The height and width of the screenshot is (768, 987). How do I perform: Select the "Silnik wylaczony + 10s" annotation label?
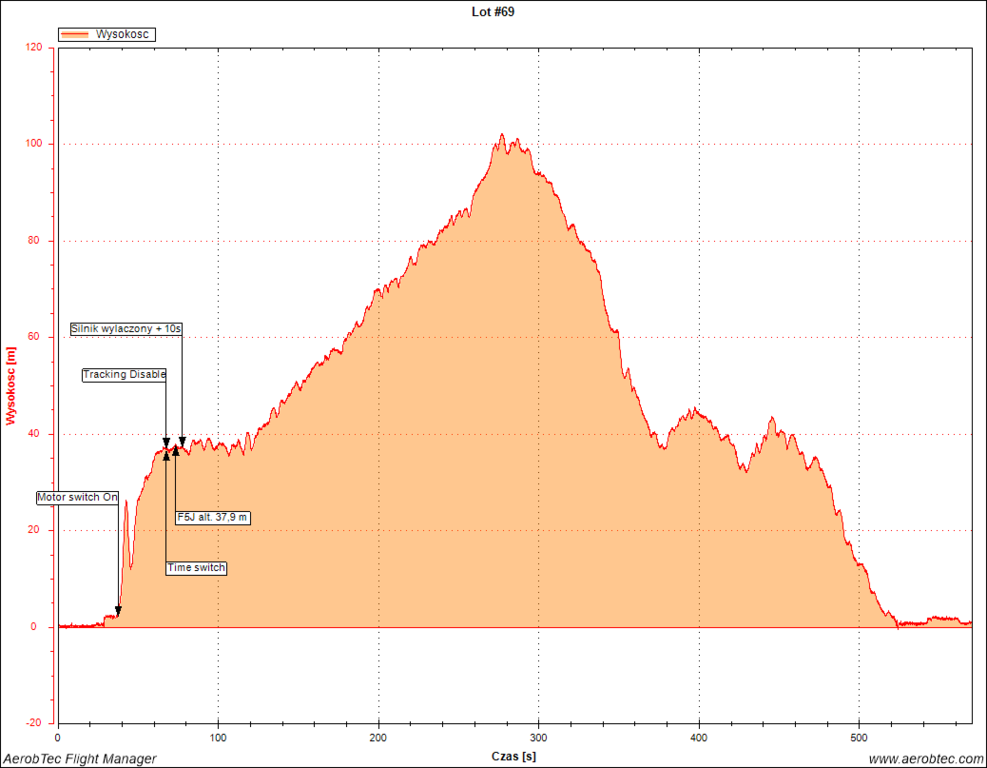click(127, 329)
